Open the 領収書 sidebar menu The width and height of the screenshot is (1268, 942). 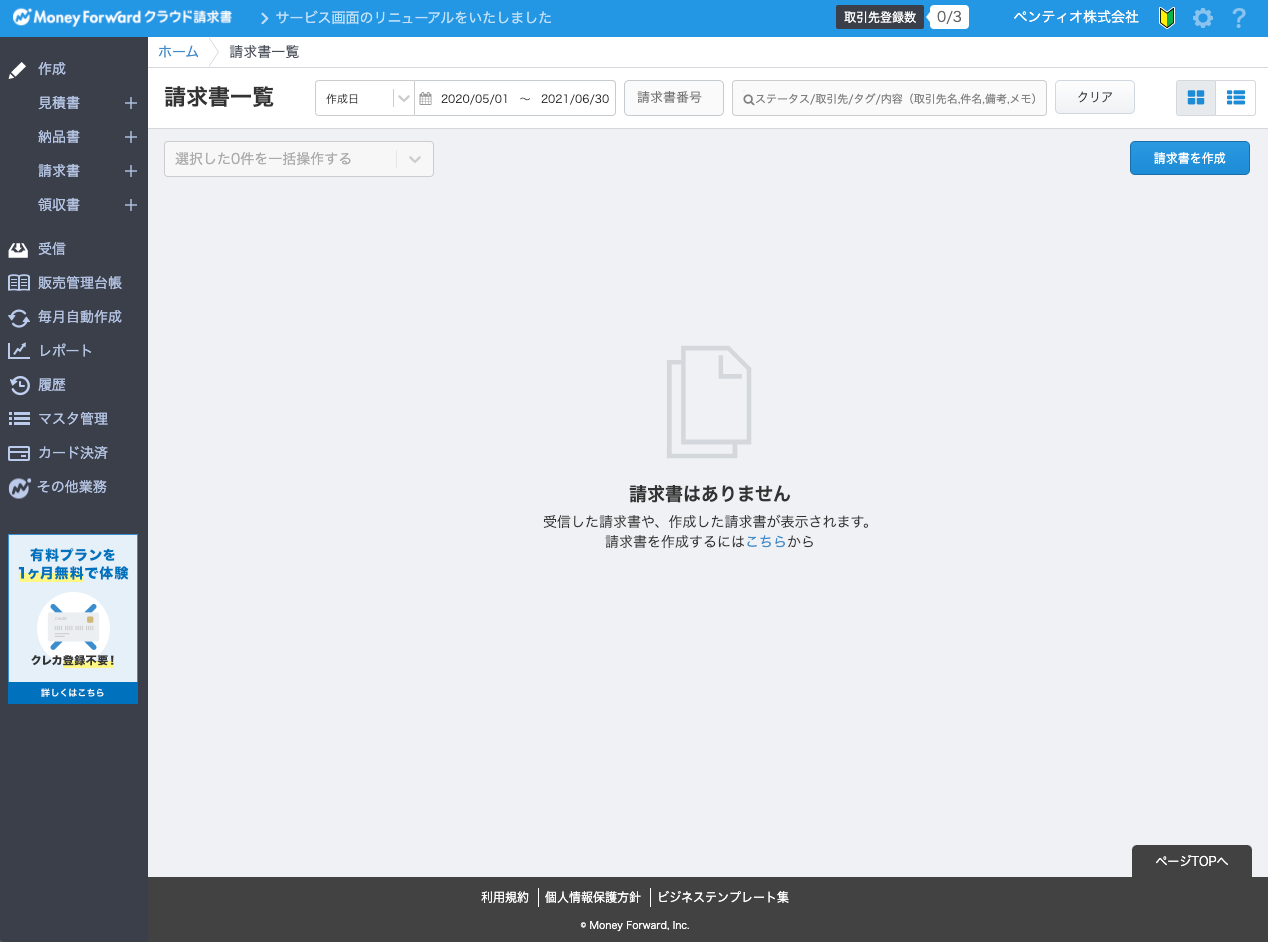59,205
